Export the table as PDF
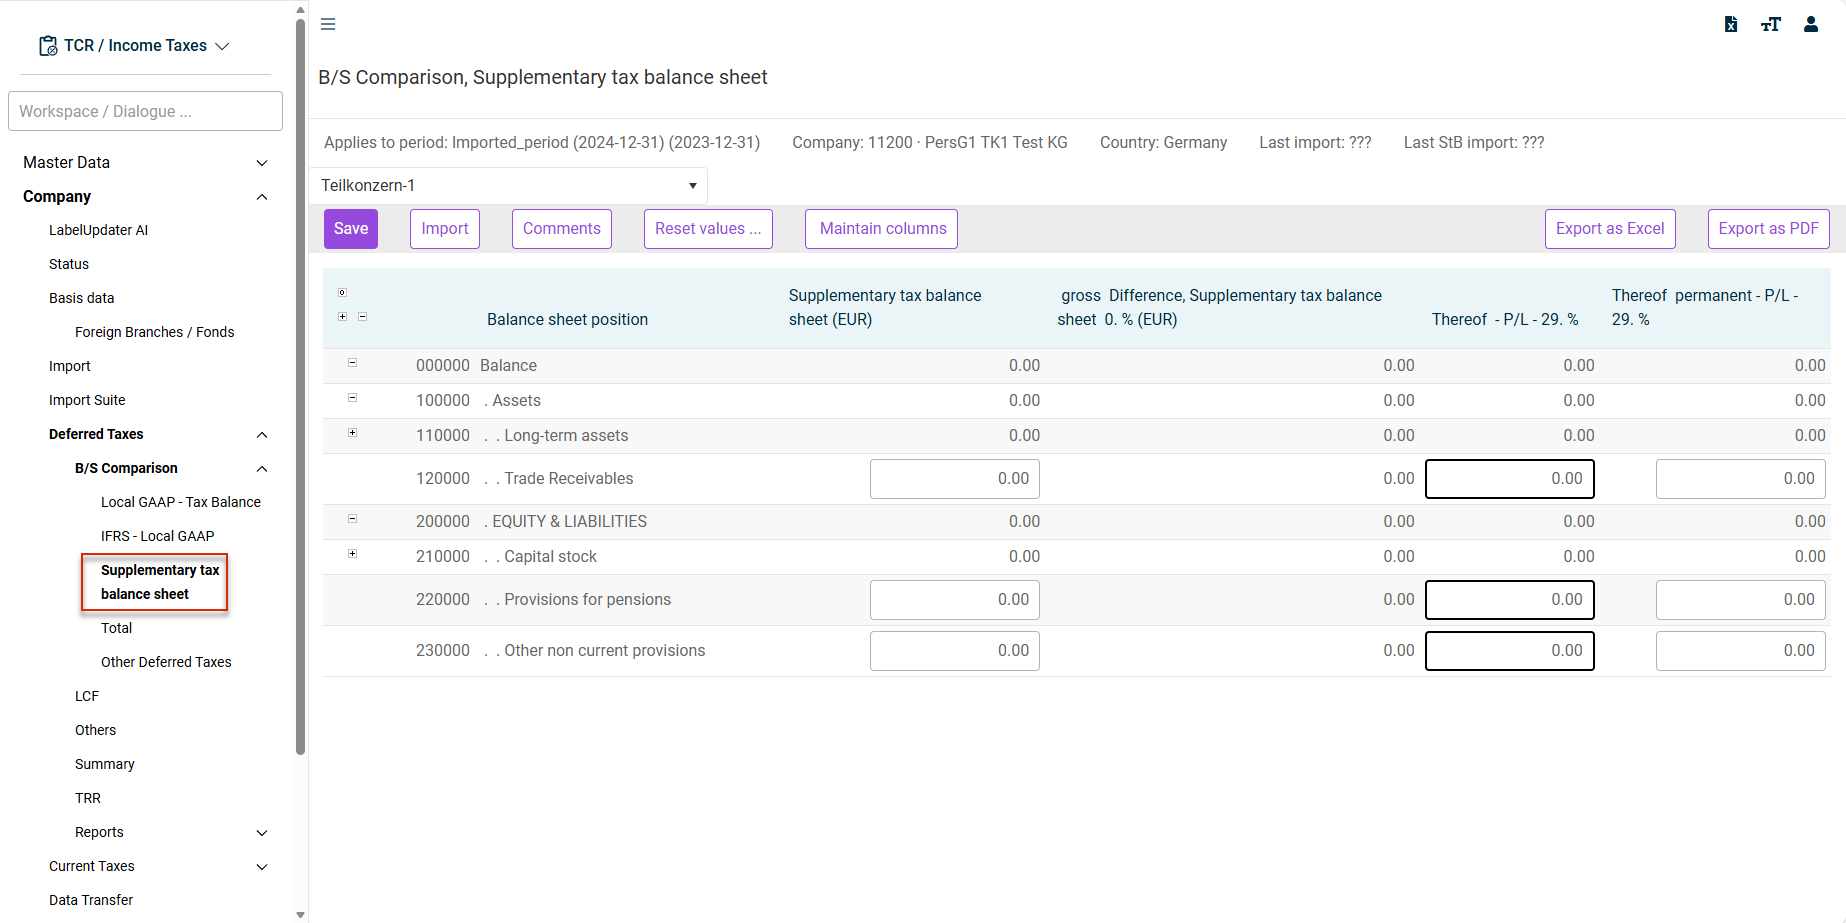Image resolution: width=1846 pixels, height=923 pixels. [1769, 229]
